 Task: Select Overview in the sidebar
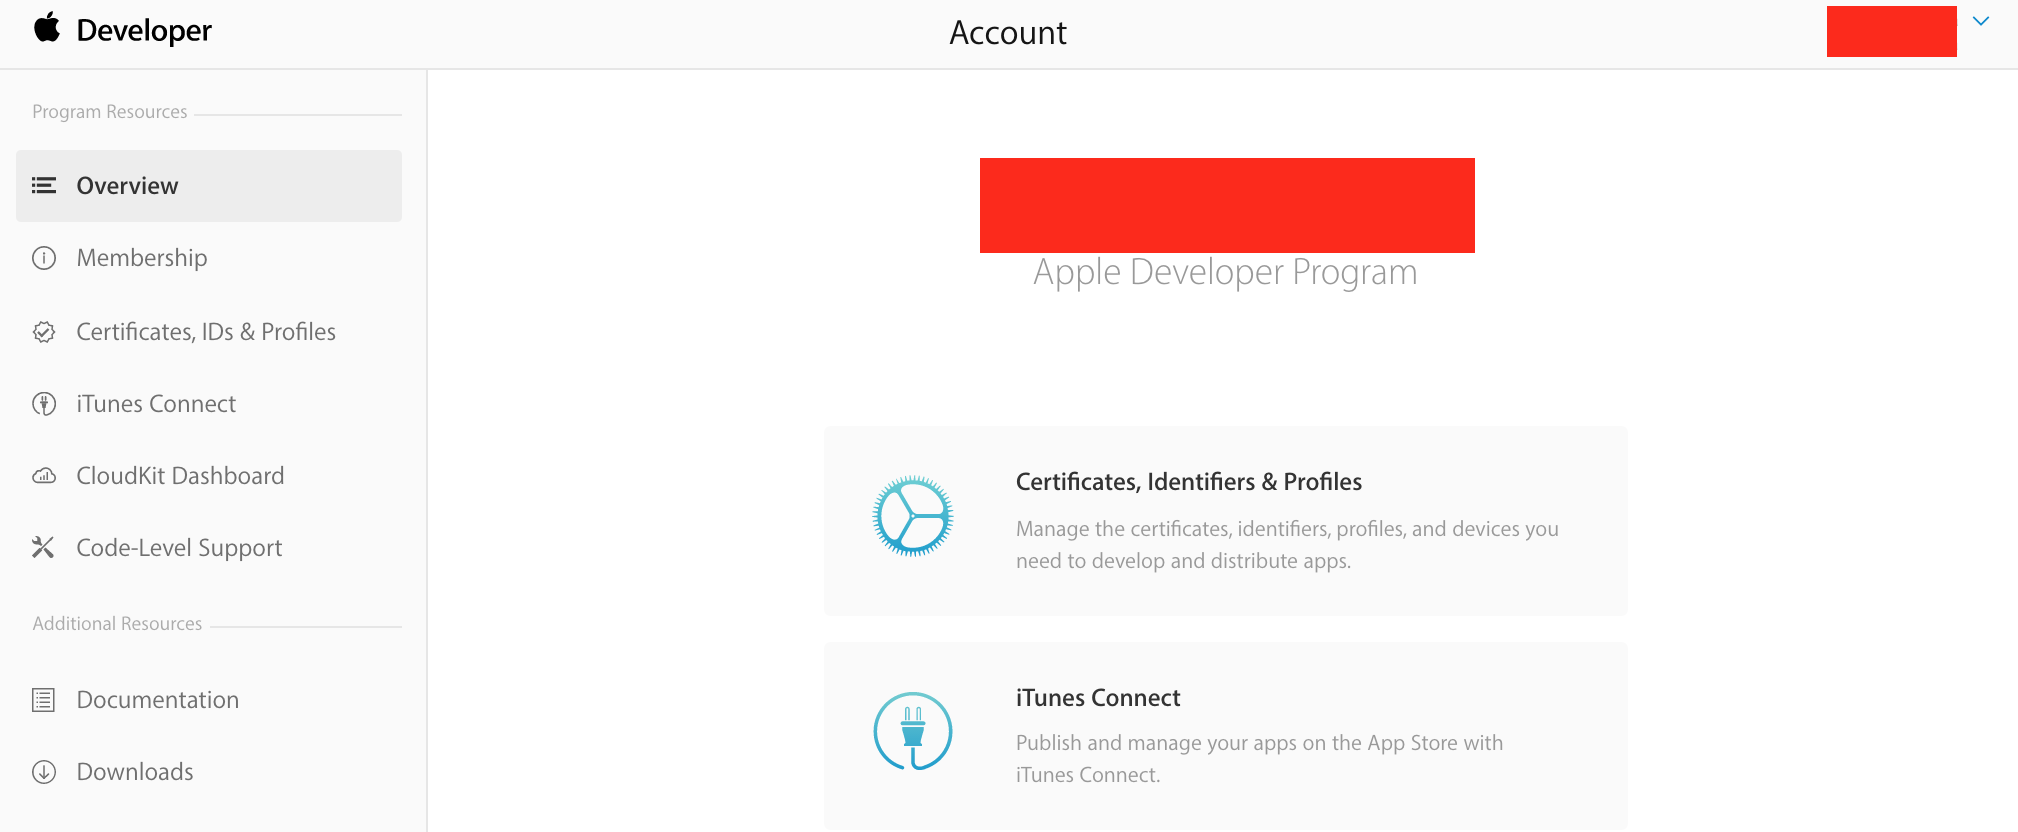click(x=209, y=186)
